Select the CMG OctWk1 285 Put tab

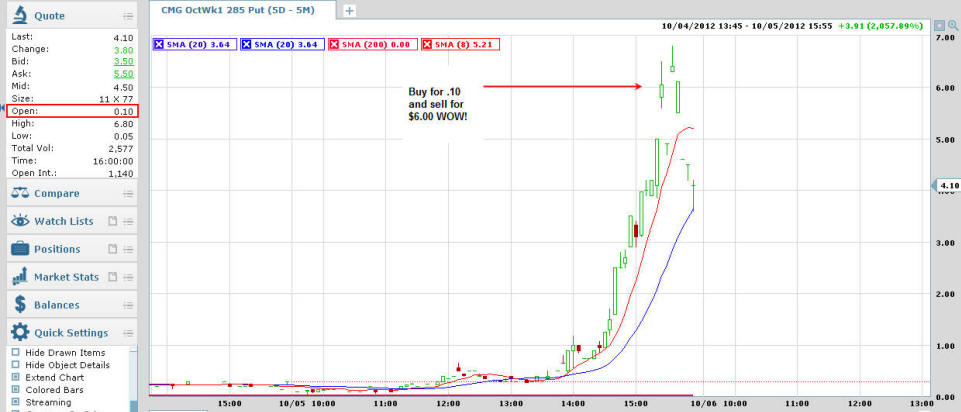tap(242, 10)
